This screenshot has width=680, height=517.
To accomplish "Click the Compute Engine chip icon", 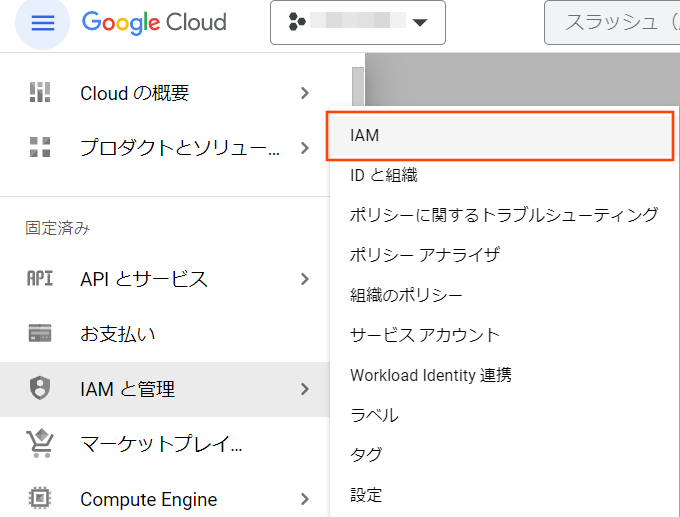I will (40, 498).
